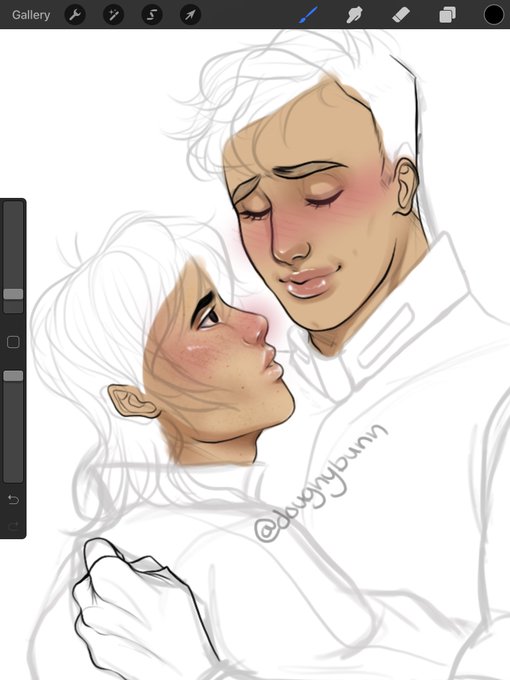510x680 pixels.
Task: Open the Layers panel
Action: tap(447, 15)
